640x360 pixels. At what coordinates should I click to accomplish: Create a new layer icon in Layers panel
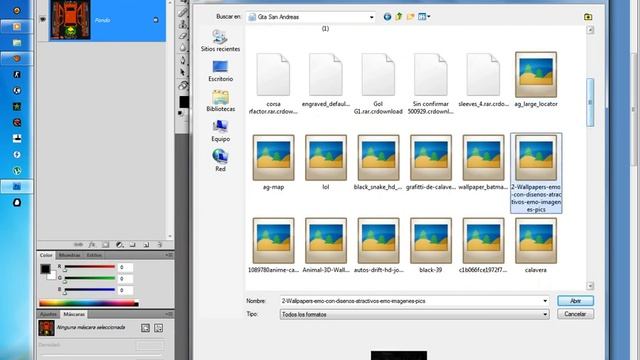146,244
